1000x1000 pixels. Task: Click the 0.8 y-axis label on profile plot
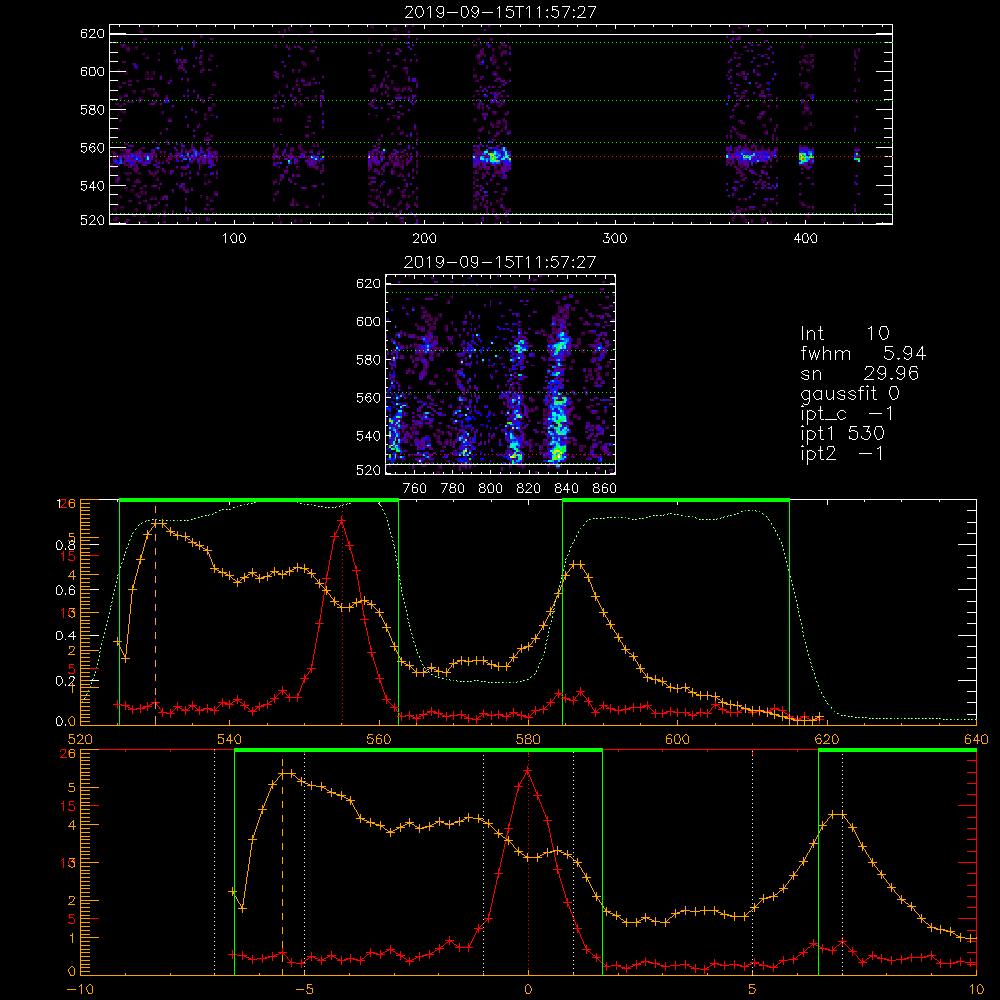tap(65, 545)
